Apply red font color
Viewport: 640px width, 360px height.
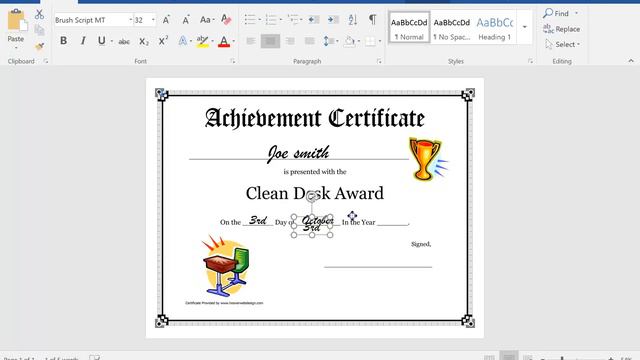pyautogui.click(x=224, y=41)
